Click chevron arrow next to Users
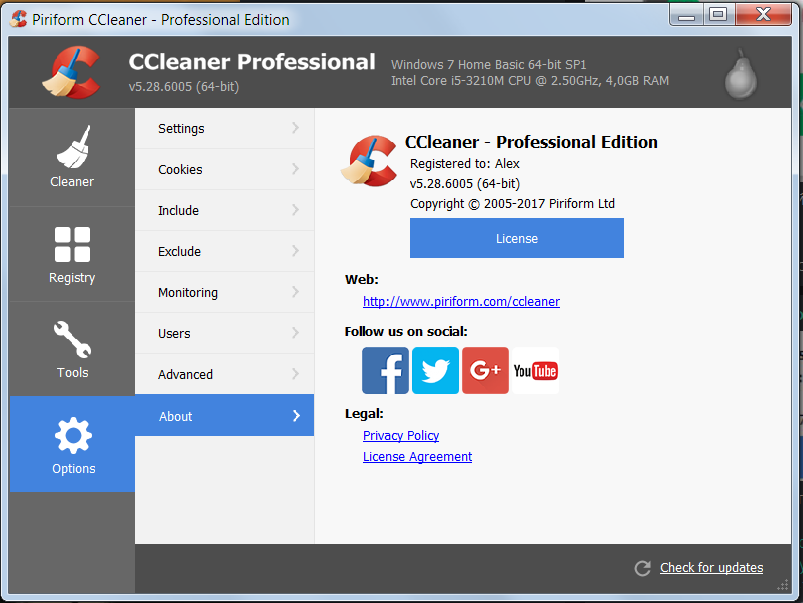The image size is (803, 603). pyautogui.click(x=295, y=333)
